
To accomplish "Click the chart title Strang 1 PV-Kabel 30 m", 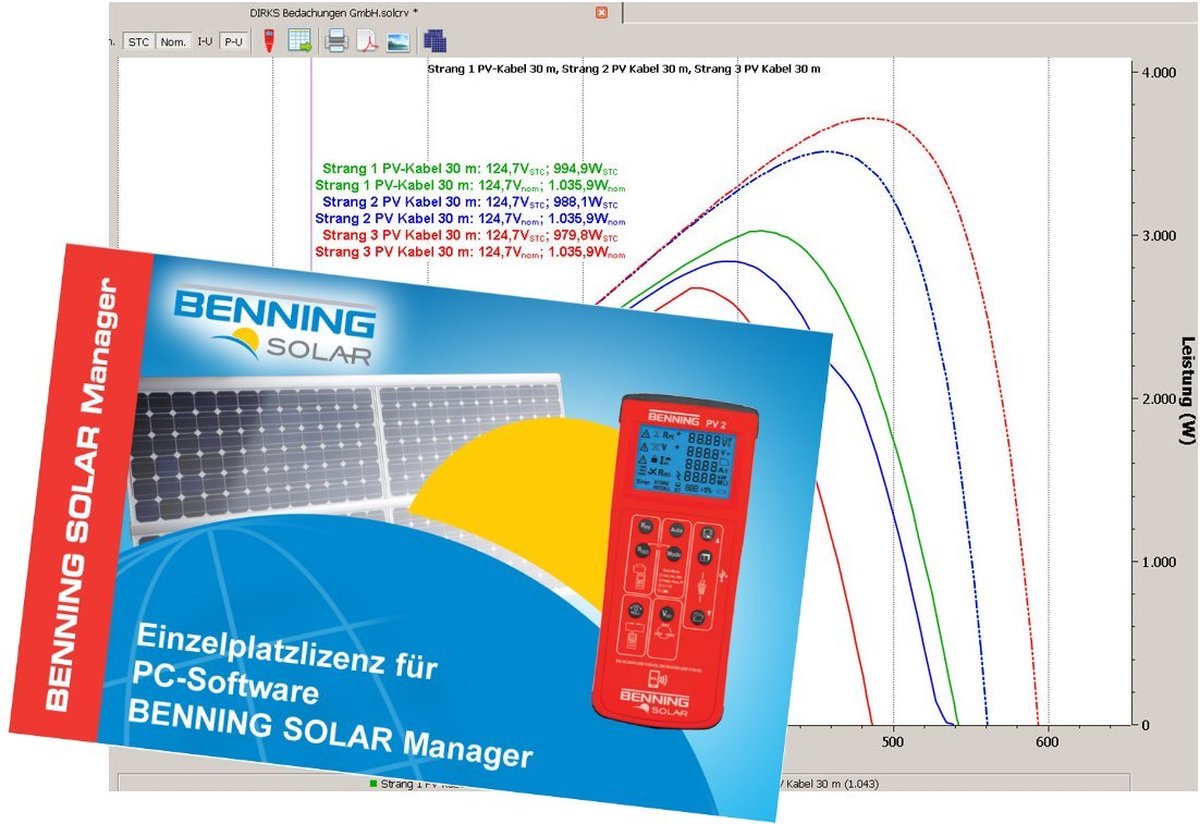I will (x=623, y=69).
